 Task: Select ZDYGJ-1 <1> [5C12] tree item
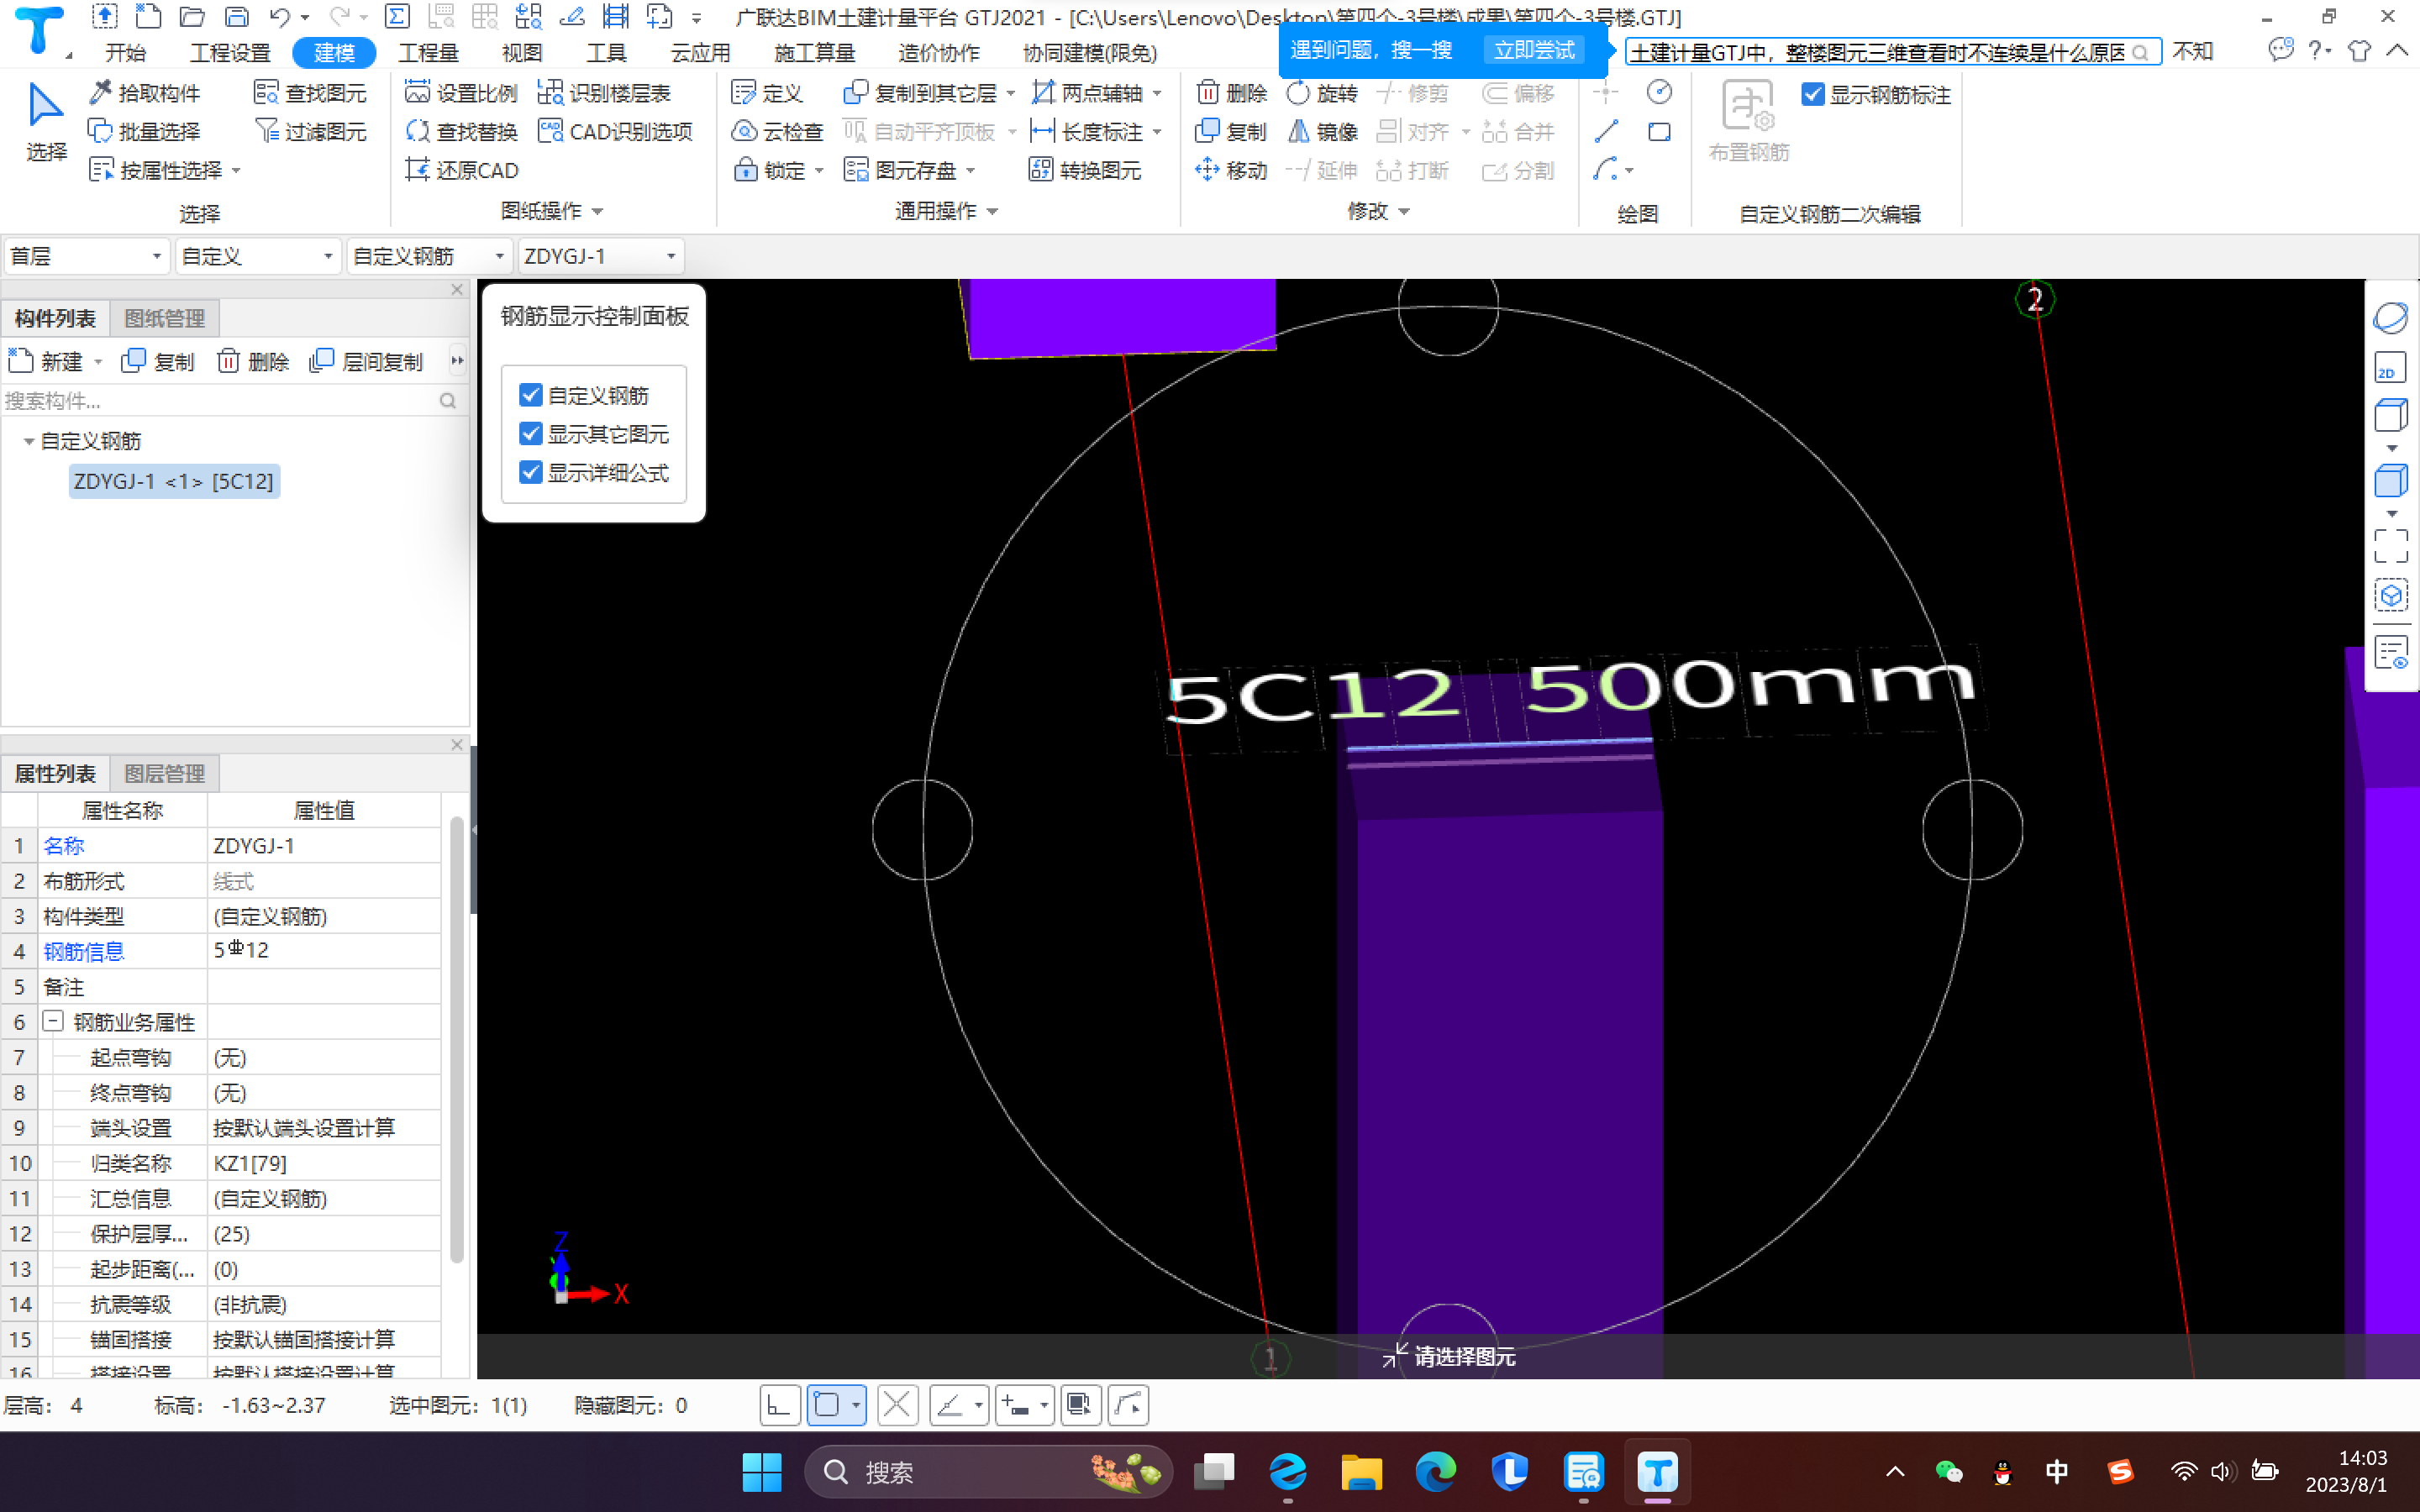pyautogui.click(x=174, y=481)
